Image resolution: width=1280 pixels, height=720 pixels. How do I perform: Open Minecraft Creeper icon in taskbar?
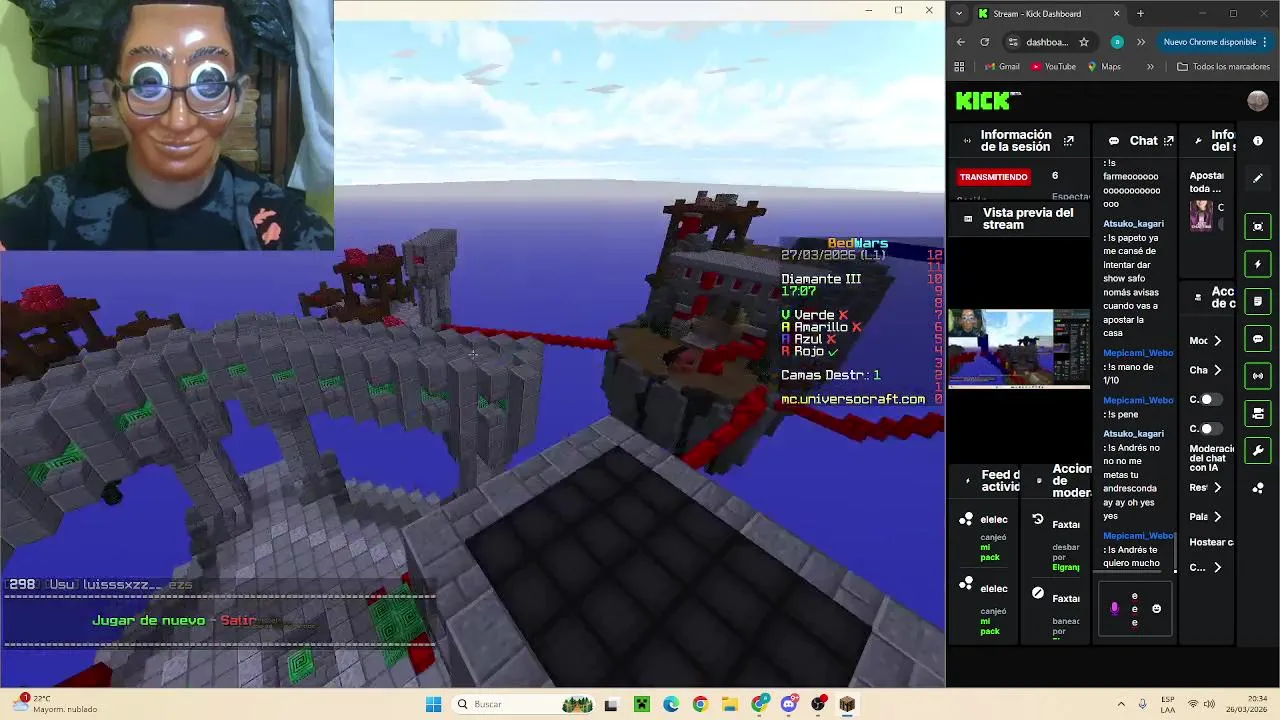(x=641, y=704)
